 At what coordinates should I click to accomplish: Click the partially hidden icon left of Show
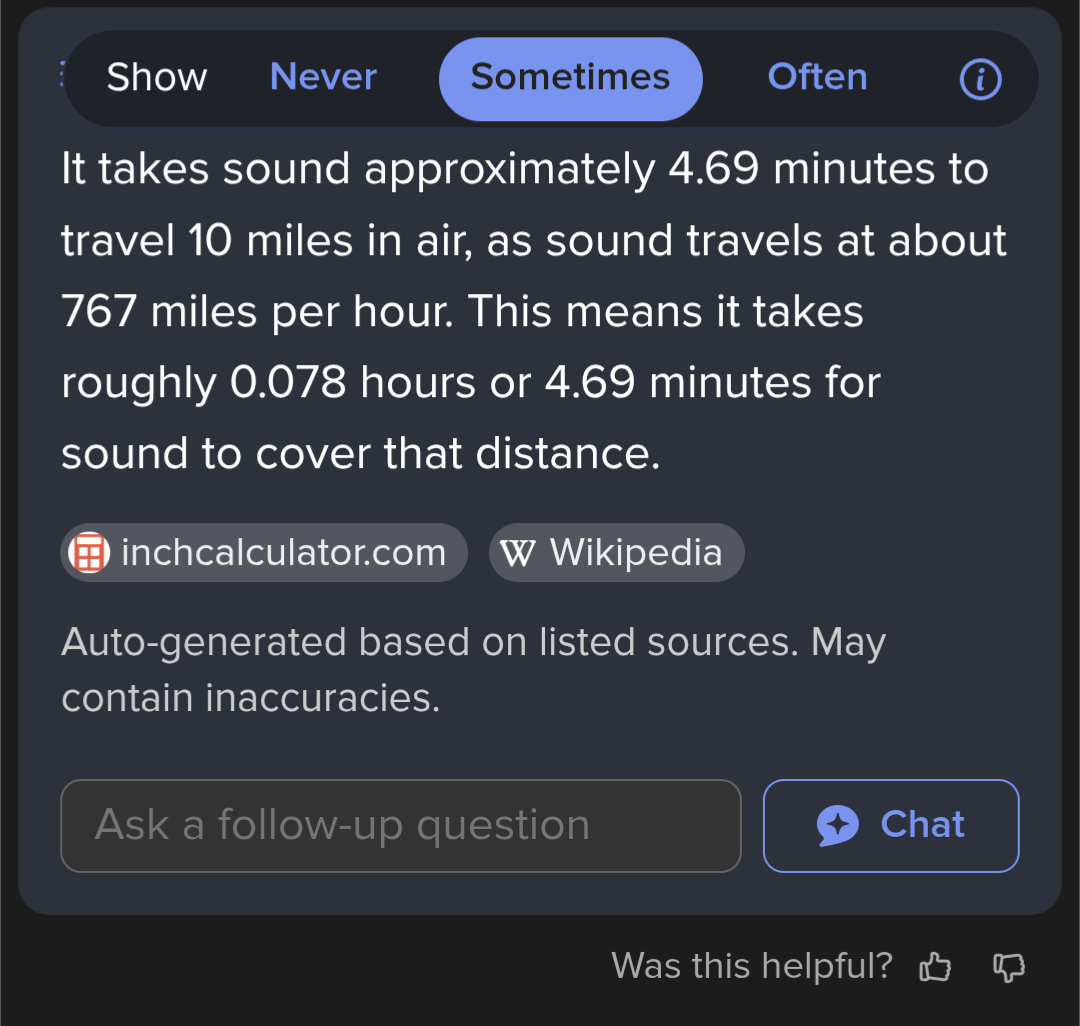click(62, 74)
